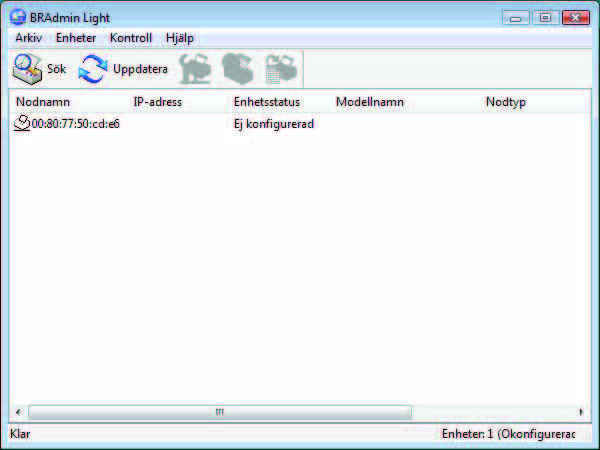The image size is (600, 450).
Task: Click the device icon beside 00:80:77:50:cd:e6
Action: pyautogui.click(x=22, y=123)
